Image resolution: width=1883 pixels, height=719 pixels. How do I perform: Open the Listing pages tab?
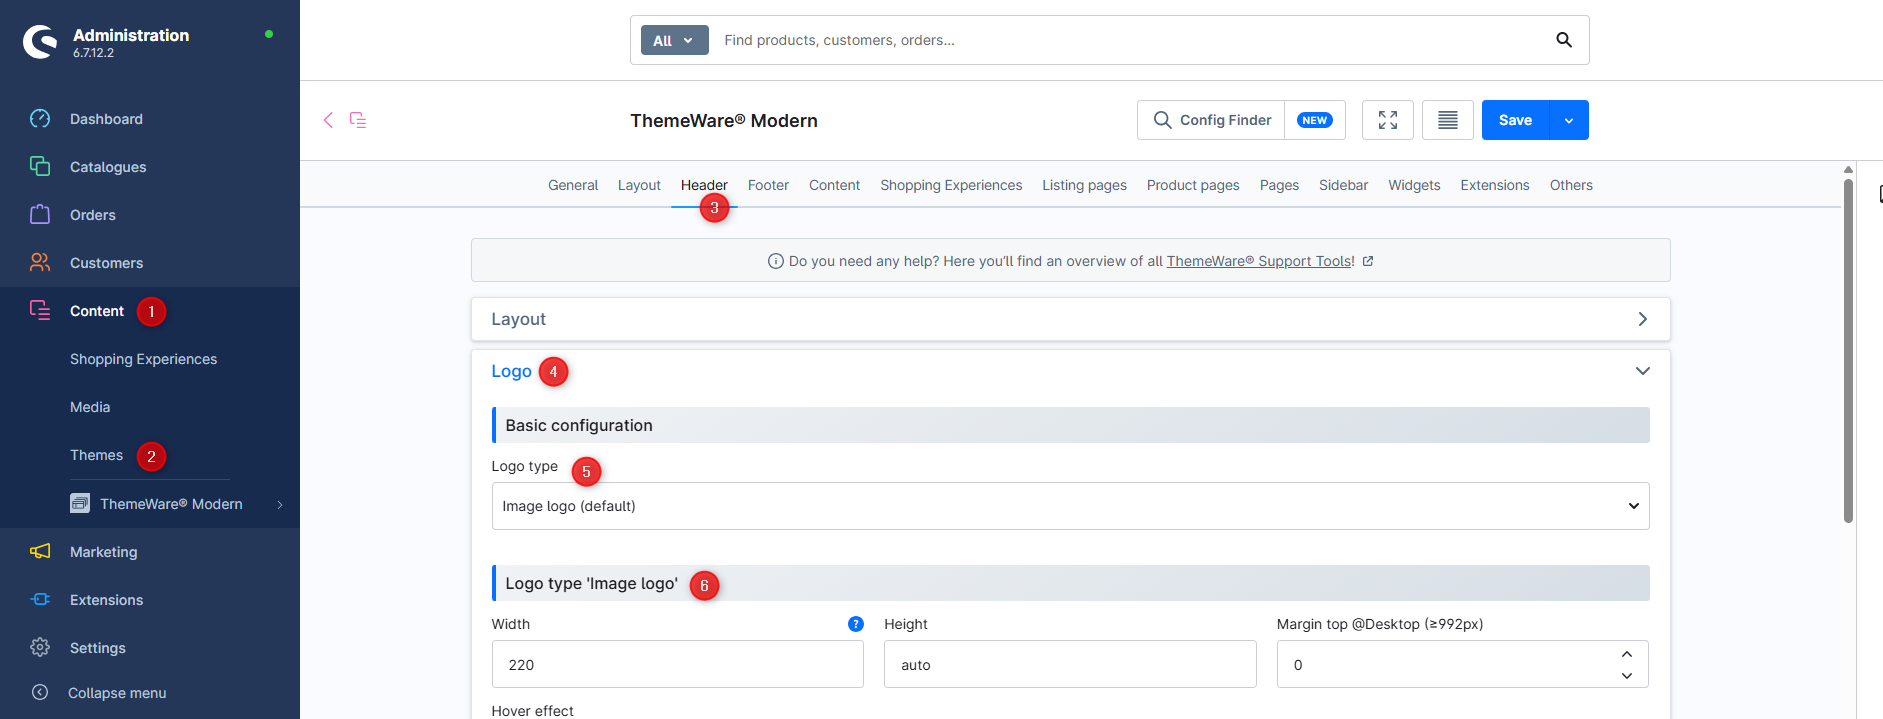point(1084,185)
